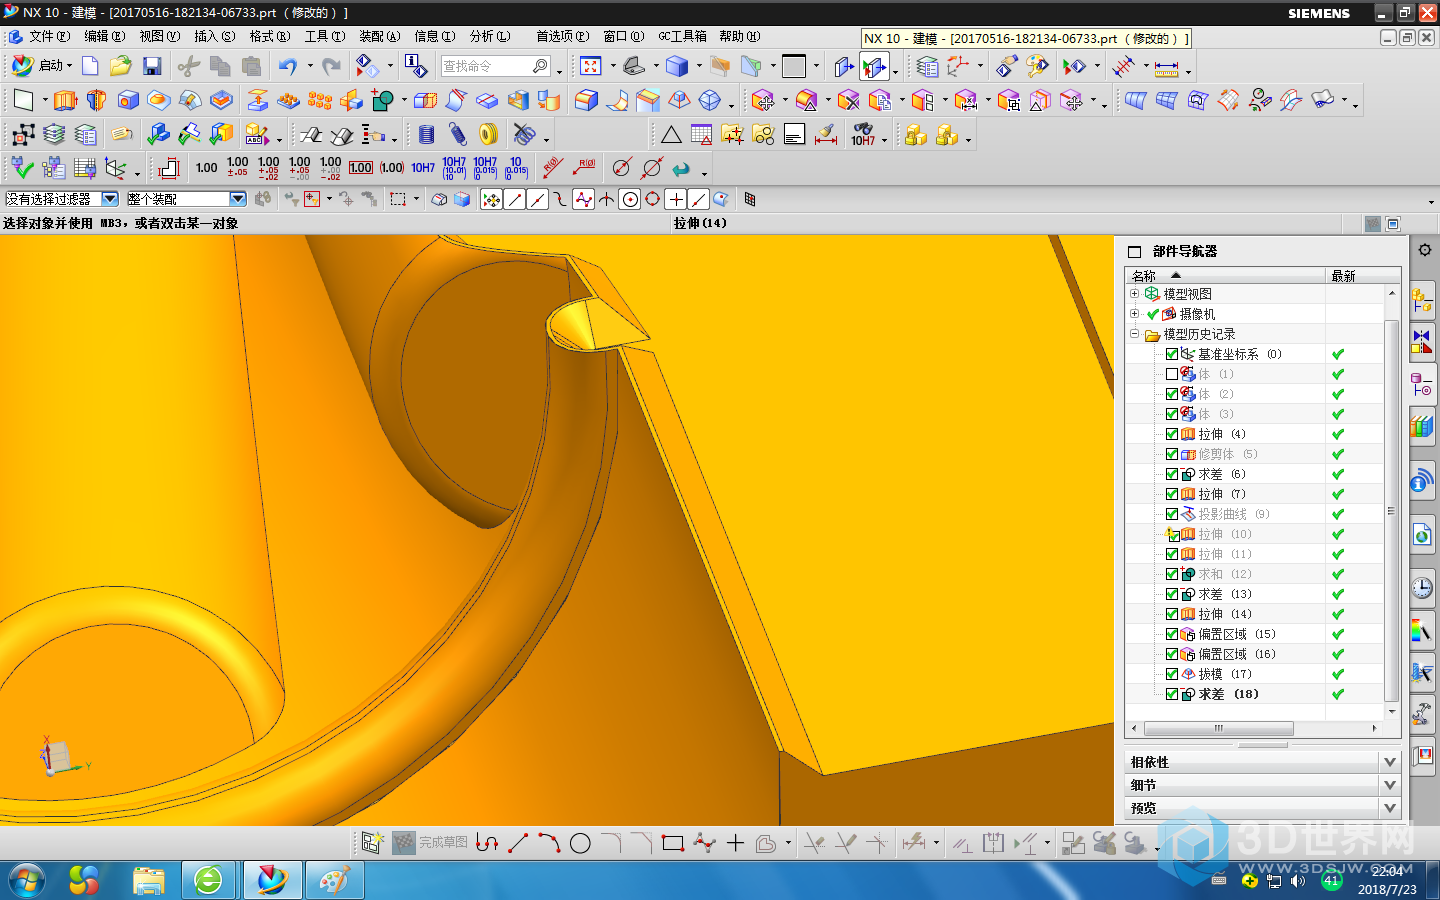Click the system tray volume icon
This screenshot has height=900, width=1440.
[x=1298, y=881]
